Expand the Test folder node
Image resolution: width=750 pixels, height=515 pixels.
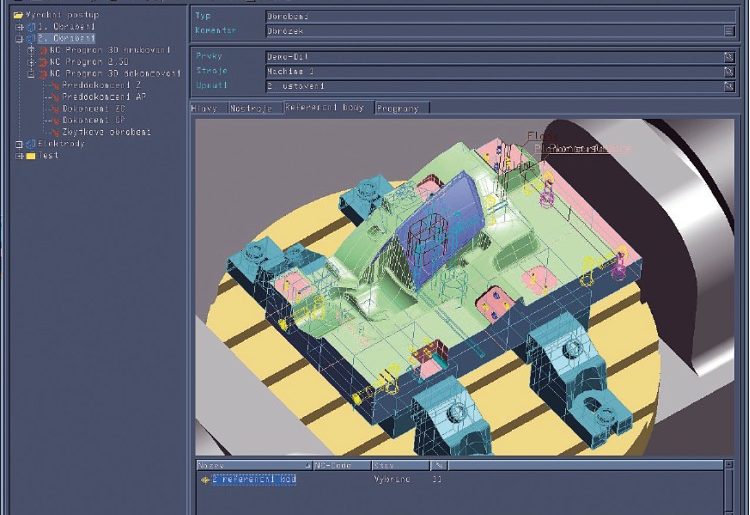click(18, 155)
